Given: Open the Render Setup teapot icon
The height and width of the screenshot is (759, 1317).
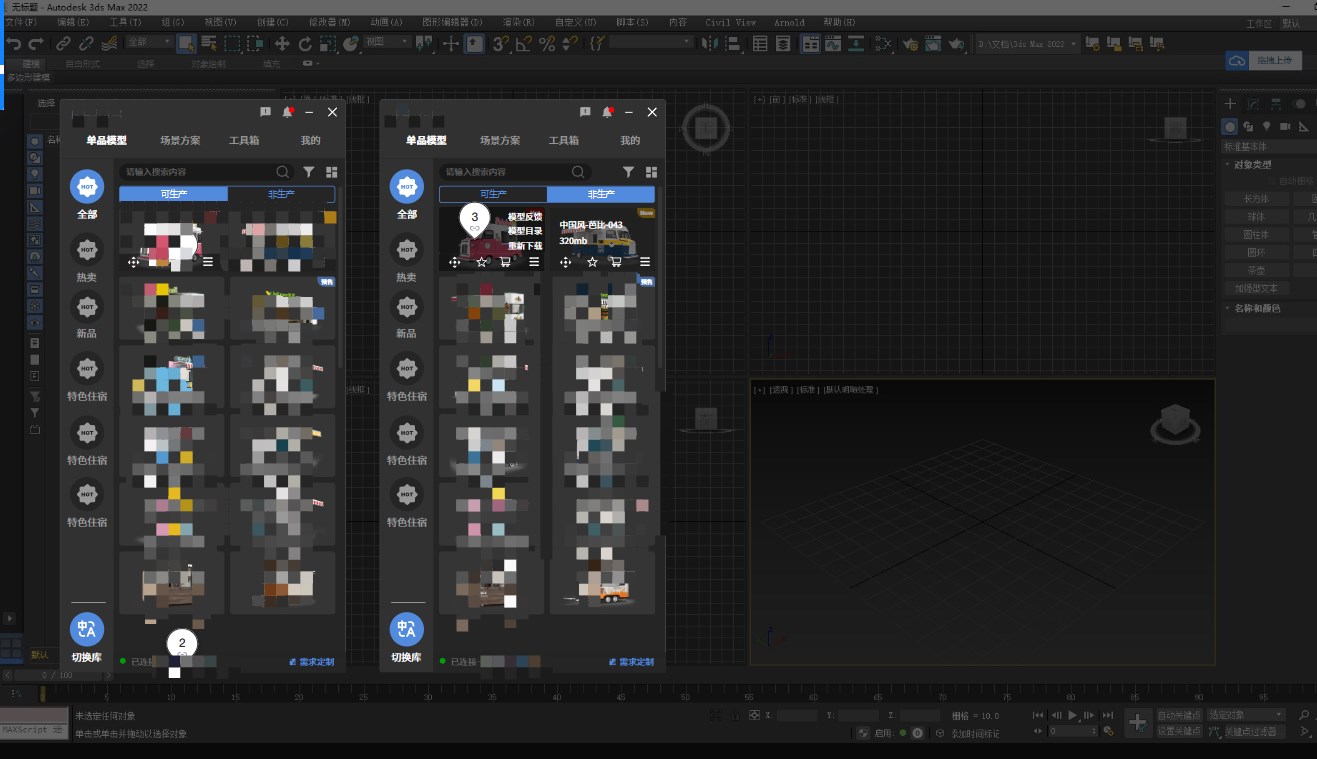Looking at the screenshot, I should (910, 43).
